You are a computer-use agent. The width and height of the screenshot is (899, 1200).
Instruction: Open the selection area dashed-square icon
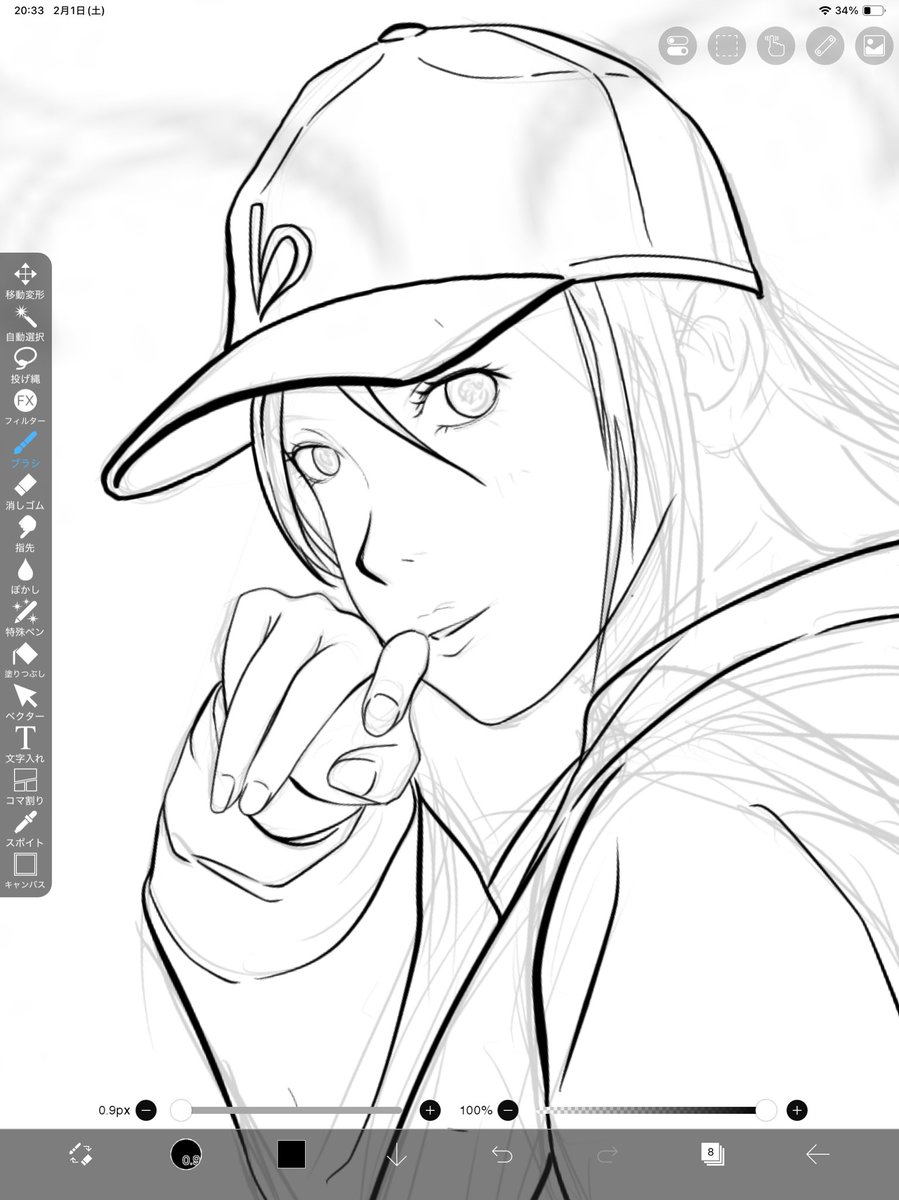[x=726, y=45]
